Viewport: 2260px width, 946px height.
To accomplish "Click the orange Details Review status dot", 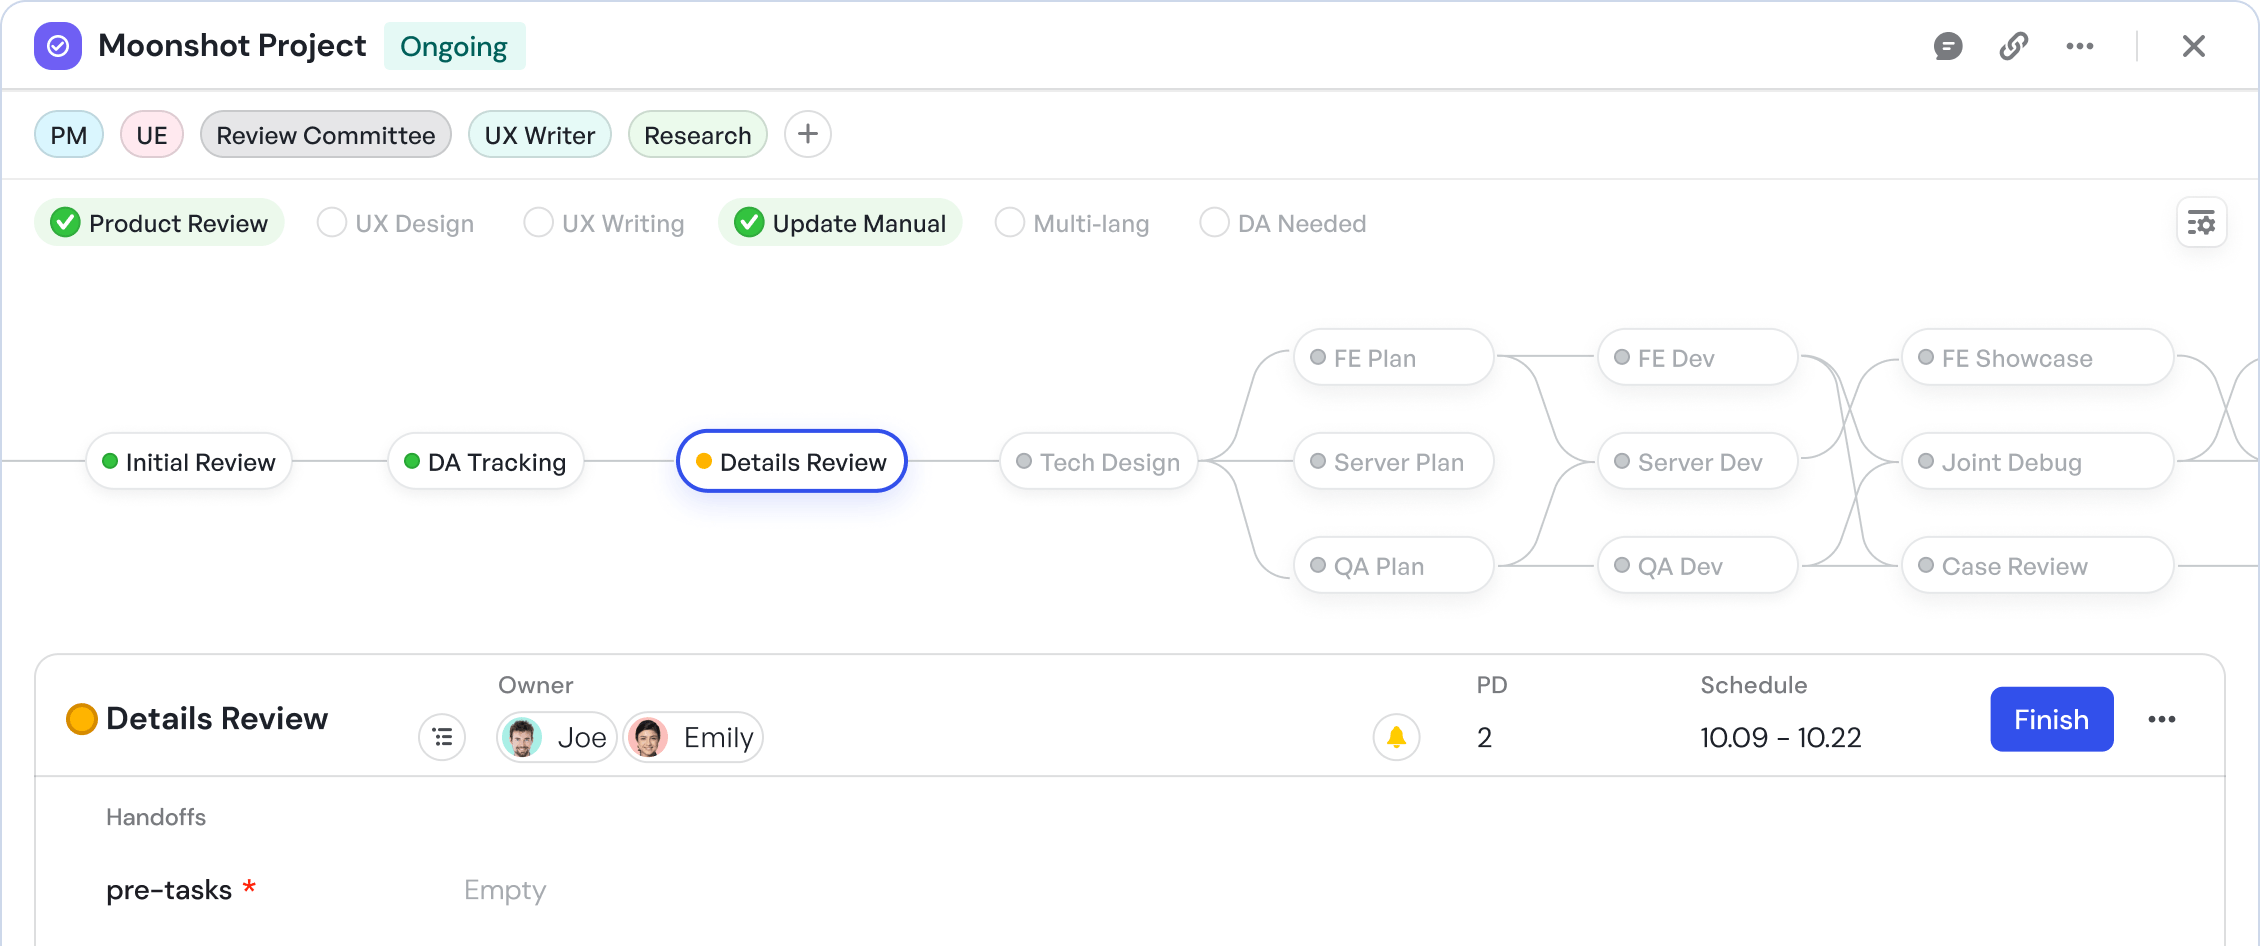I will pyautogui.click(x=82, y=719).
